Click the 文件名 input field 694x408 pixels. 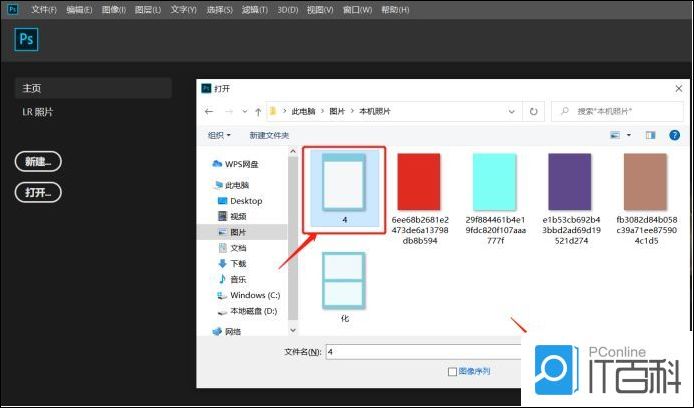click(x=420, y=352)
